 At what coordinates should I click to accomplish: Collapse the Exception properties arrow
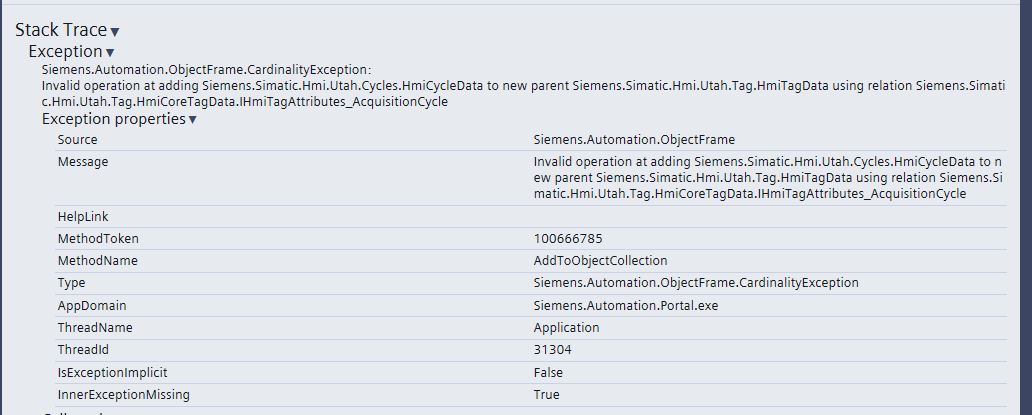[x=192, y=120]
